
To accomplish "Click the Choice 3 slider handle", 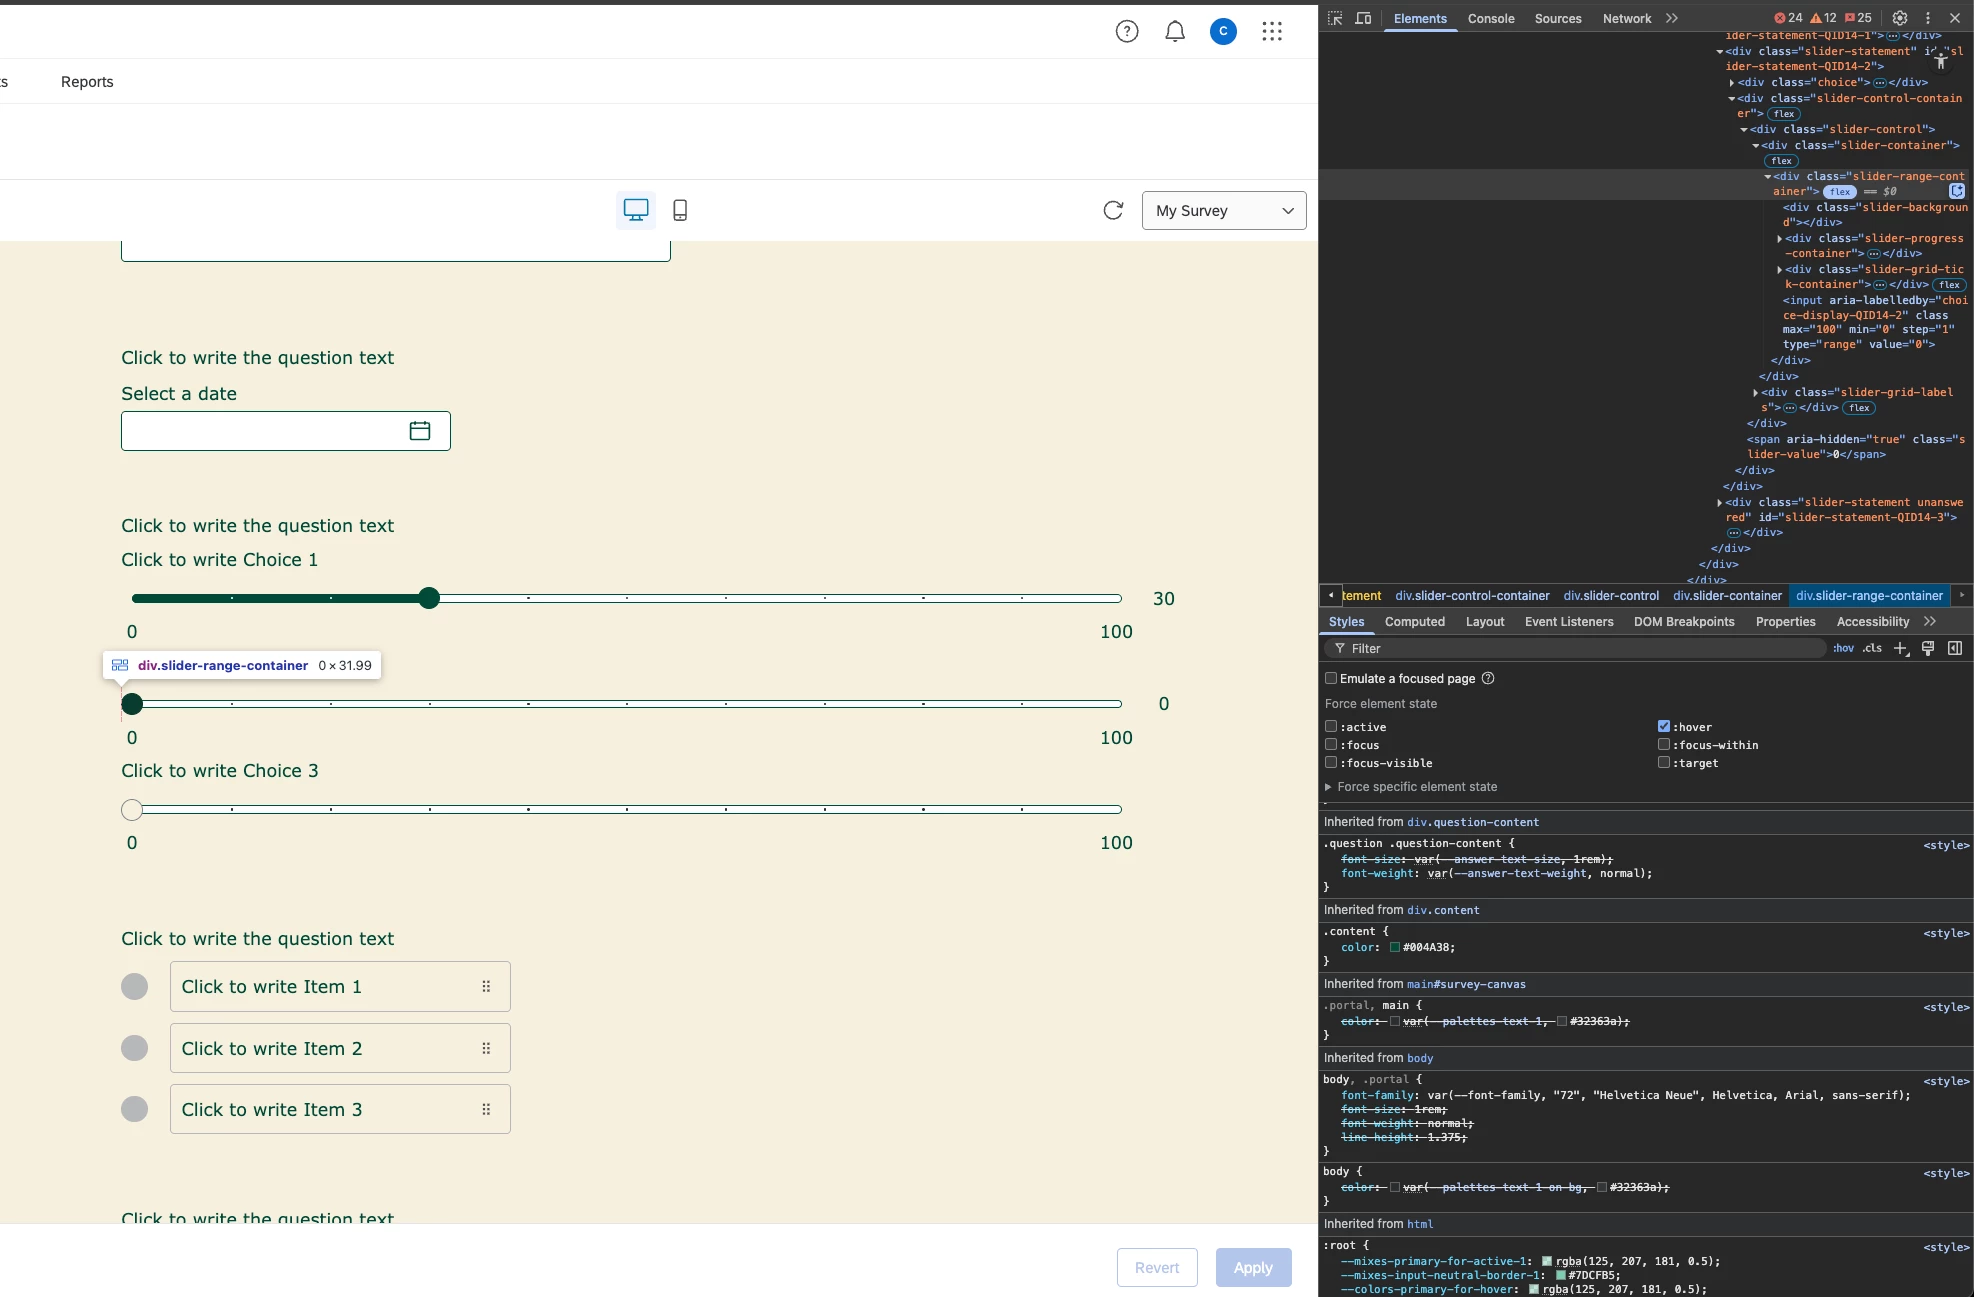I will 132,809.
